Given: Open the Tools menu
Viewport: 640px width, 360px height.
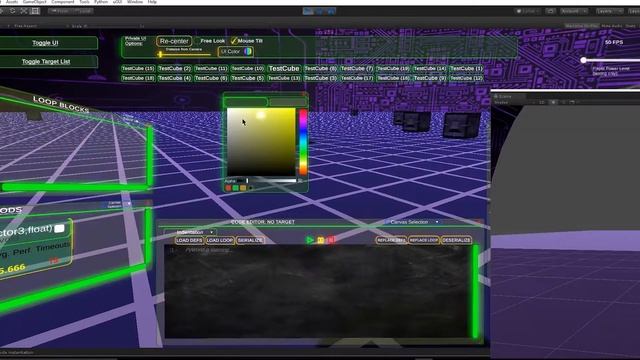Looking at the screenshot, I should tap(84, 2).
